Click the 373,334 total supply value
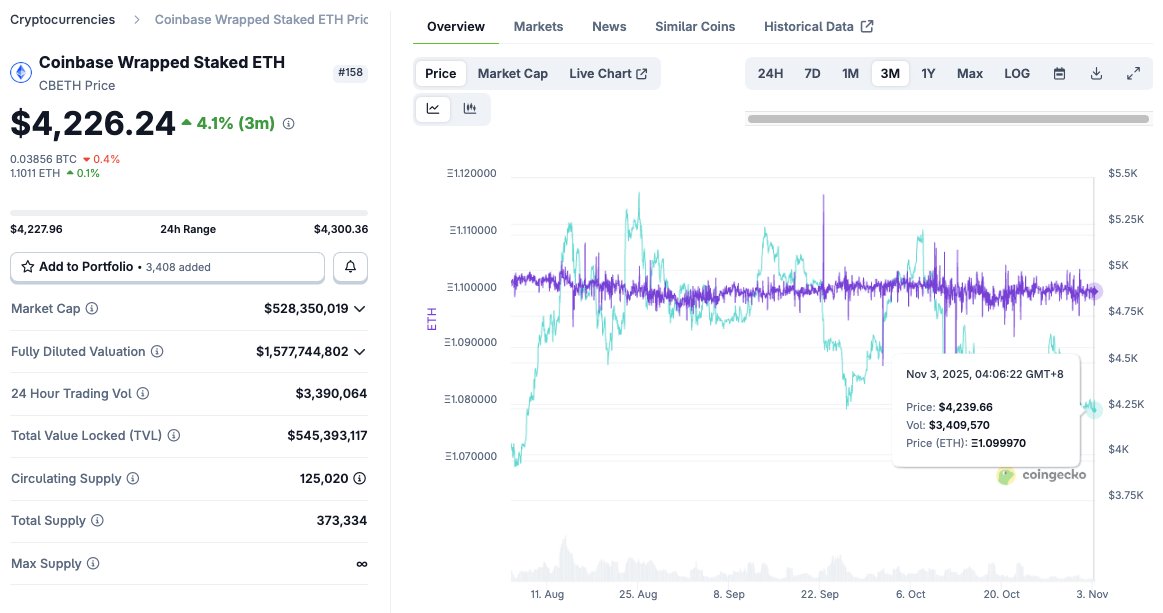The width and height of the screenshot is (1163, 613). 342,520
